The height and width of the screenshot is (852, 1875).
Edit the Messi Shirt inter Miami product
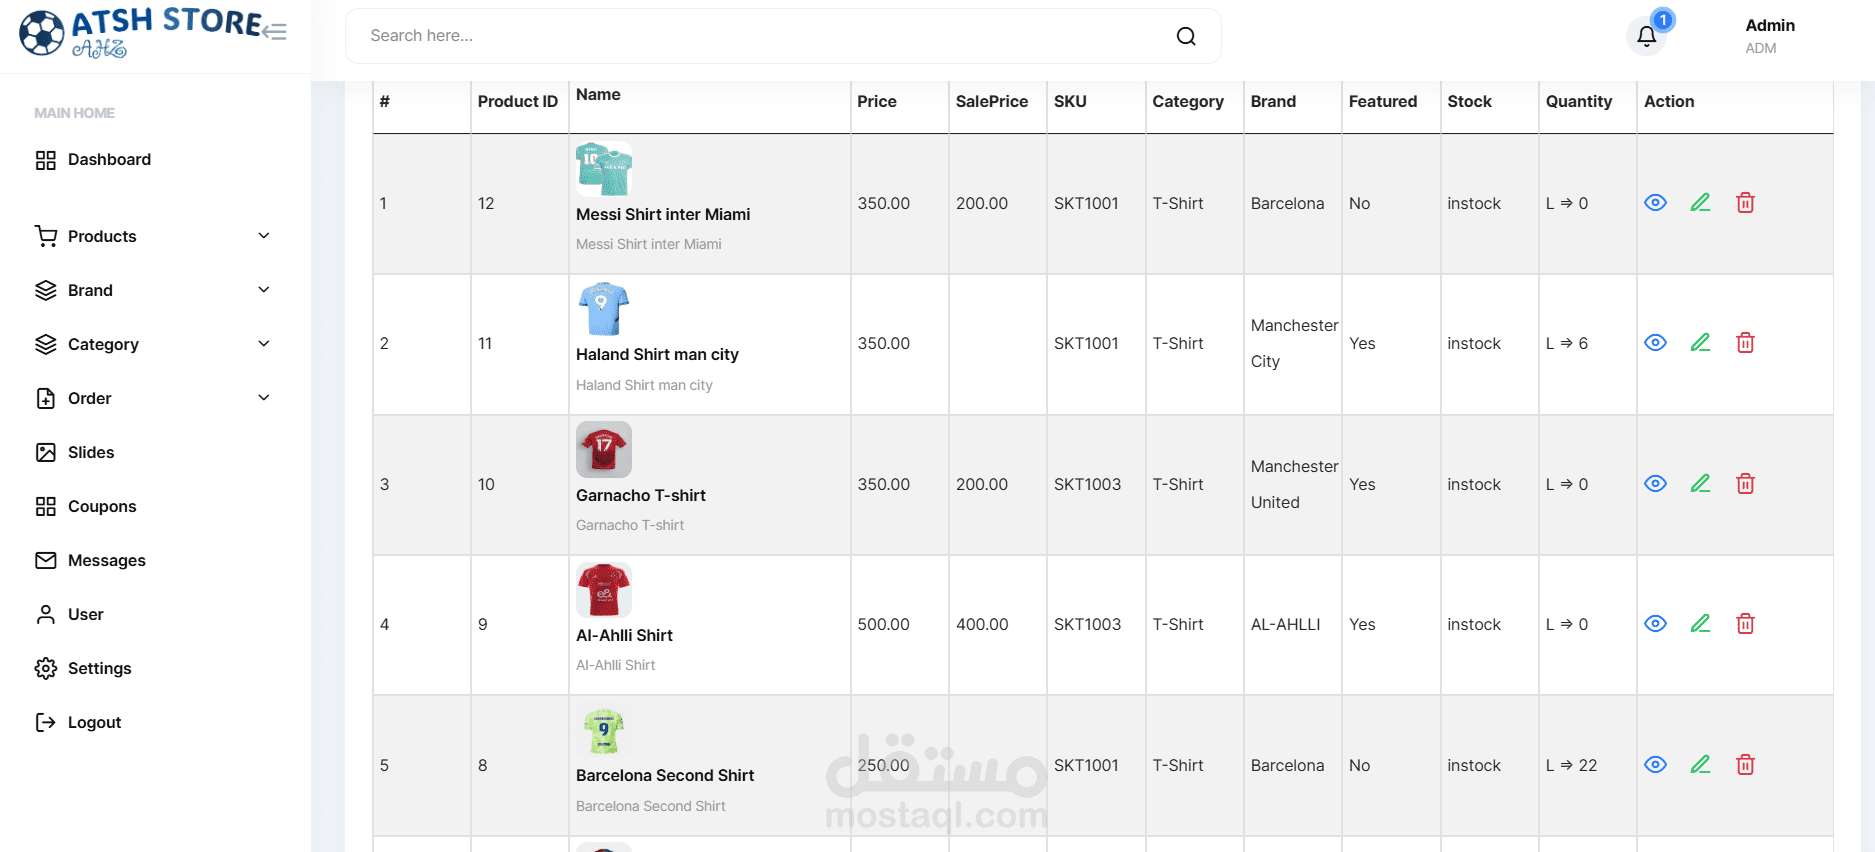click(x=1700, y=203)
